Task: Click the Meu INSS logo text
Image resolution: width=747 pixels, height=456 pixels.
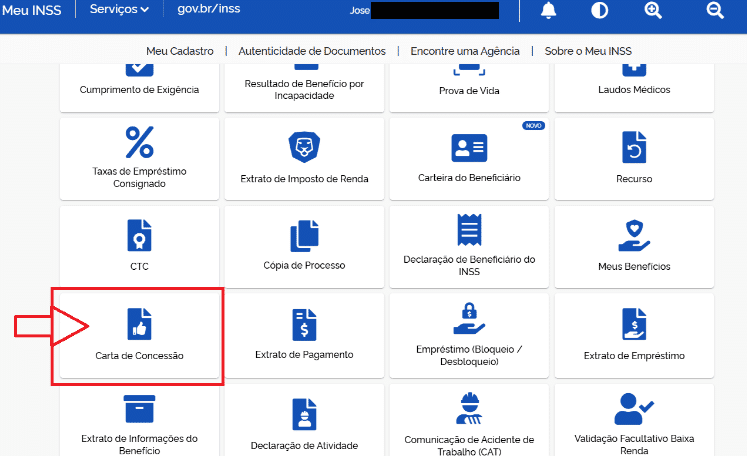Action: 31,9
